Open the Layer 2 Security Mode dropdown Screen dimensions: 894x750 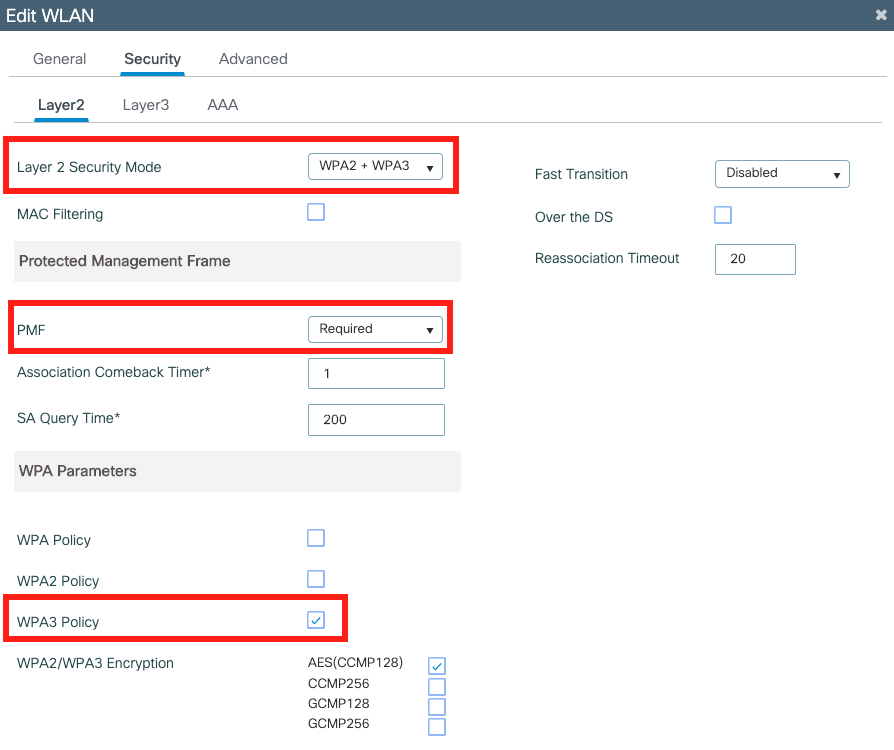pos(376,167)
